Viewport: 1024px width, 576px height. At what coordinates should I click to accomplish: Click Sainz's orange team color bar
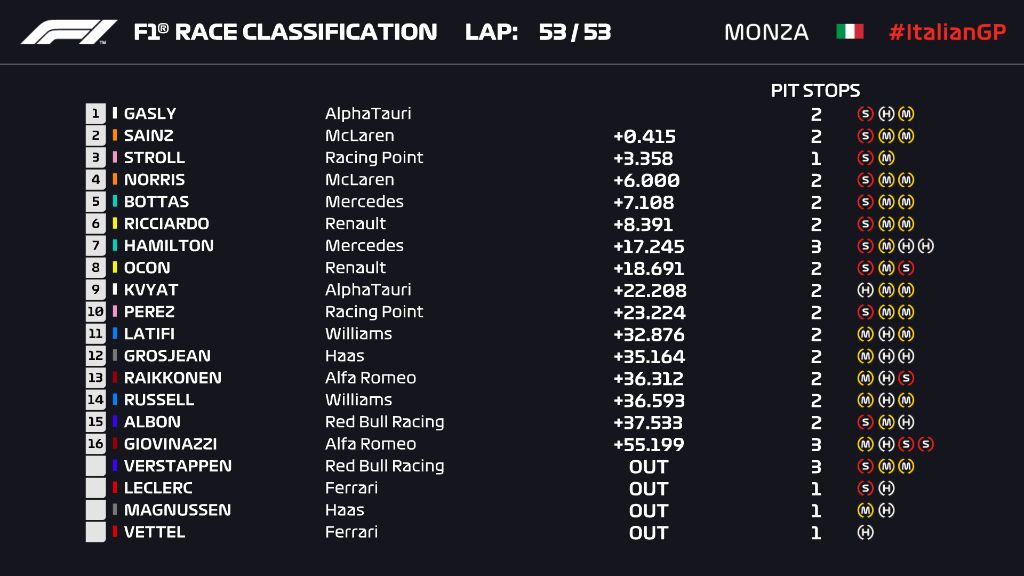(x=115, y=136)
